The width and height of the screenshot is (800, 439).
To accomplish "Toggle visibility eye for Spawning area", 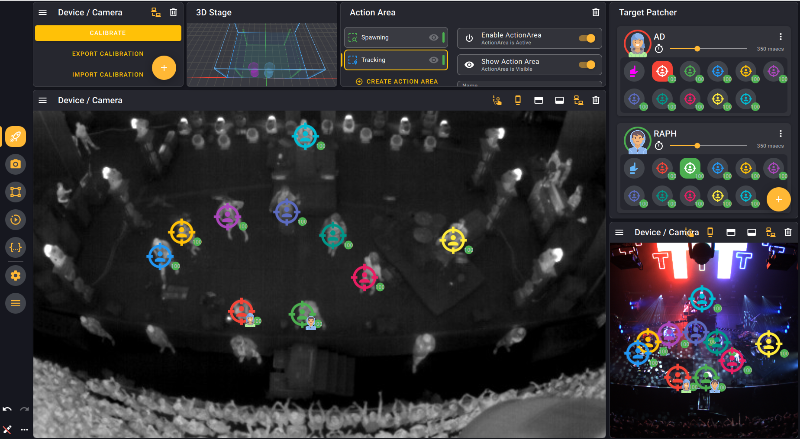I will pos(434,37).
